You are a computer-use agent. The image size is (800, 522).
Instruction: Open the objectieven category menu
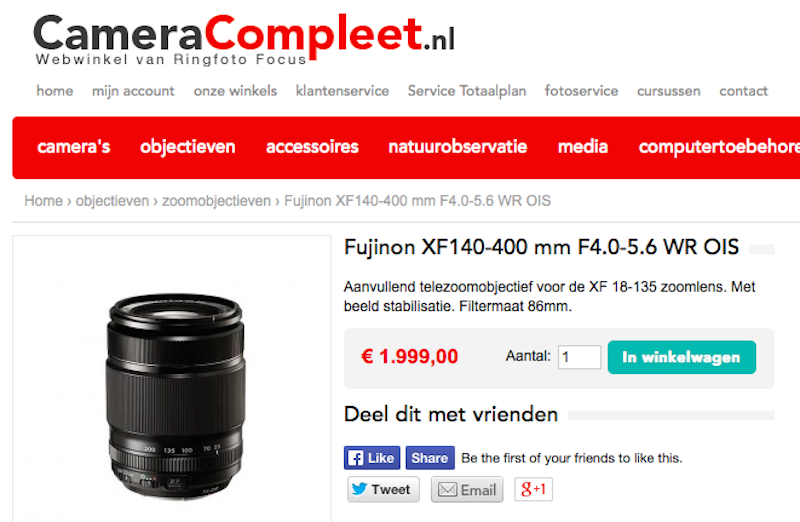tap(188, 147)
